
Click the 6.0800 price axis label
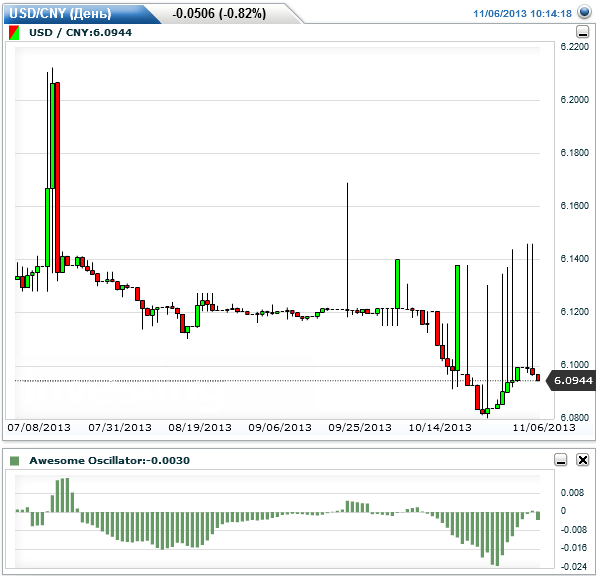tap(574, 417)
